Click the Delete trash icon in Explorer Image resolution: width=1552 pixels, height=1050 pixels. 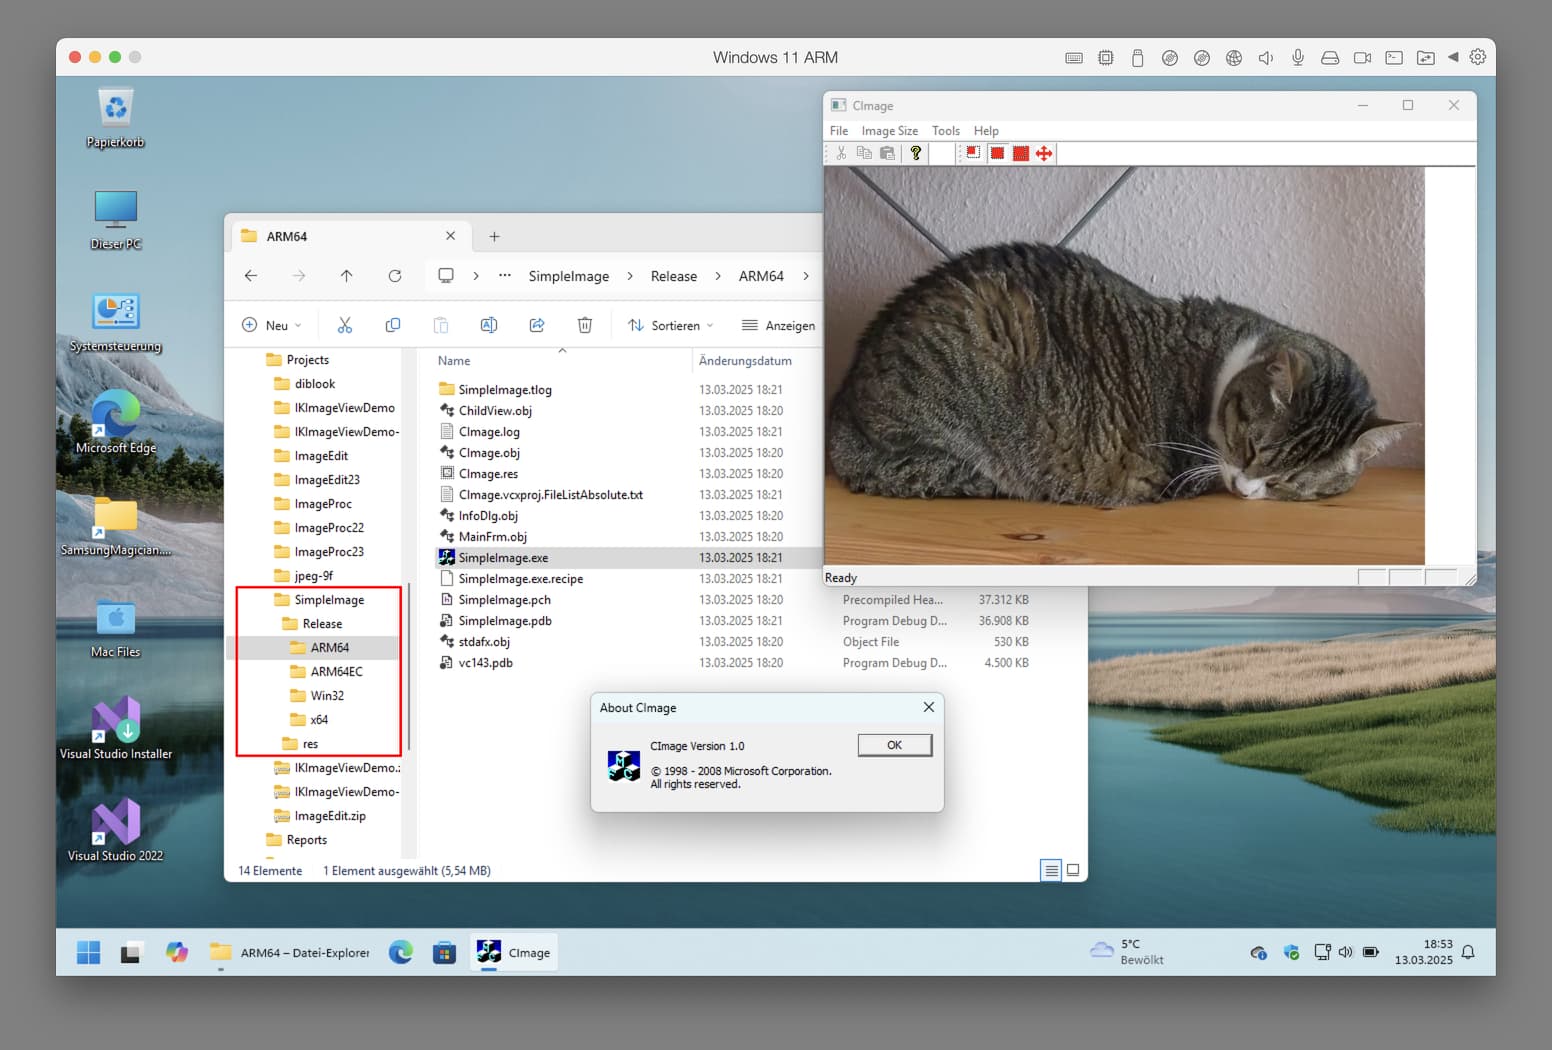pyautogui.click(x=585, y=325)
